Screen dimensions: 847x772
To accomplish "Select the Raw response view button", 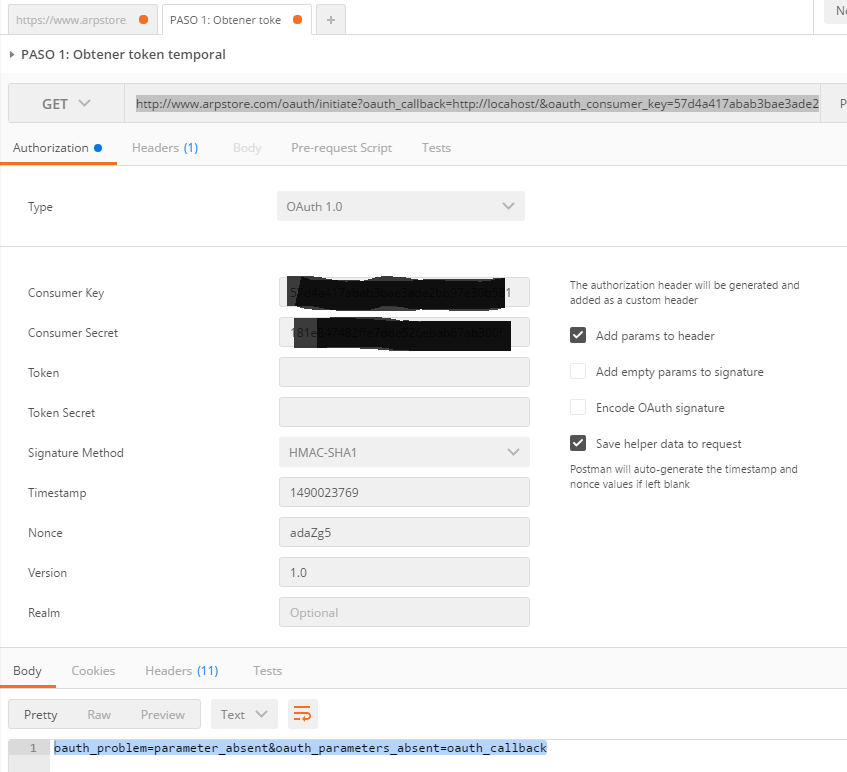I will 99,714.
